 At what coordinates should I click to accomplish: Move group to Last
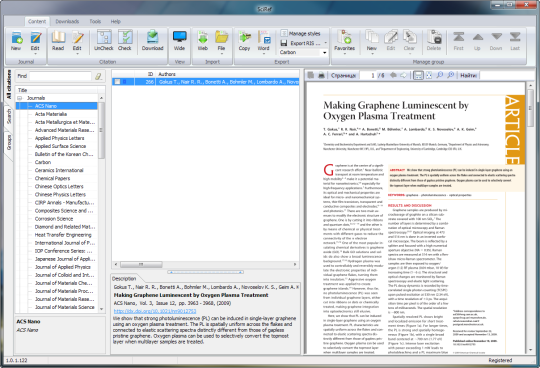[x=515, y=41]
